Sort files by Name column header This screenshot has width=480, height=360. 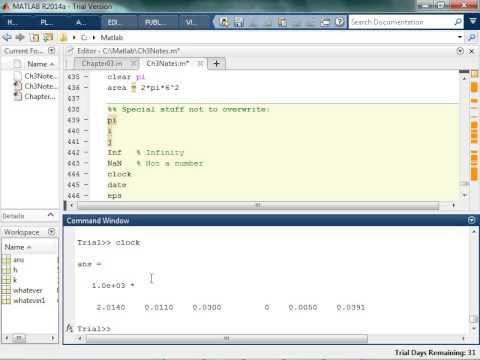[x=37, y=64]
